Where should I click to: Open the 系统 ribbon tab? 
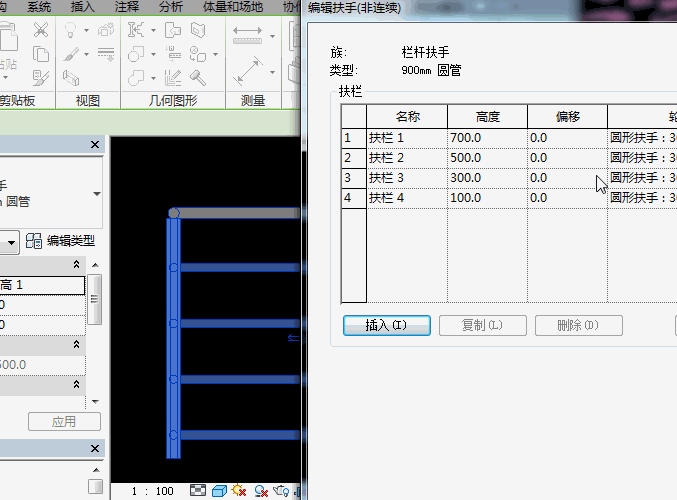[x=39, y=7]
